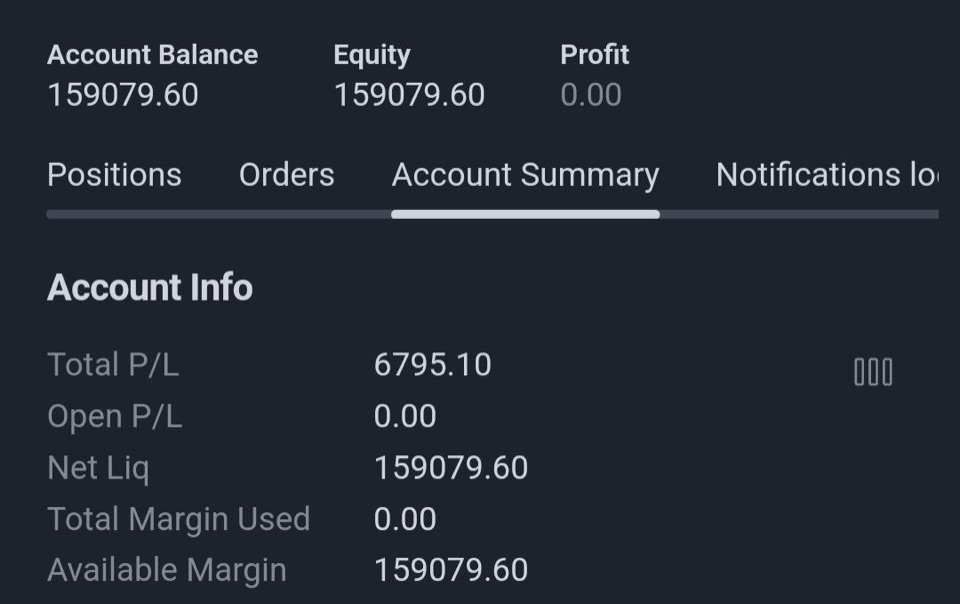This screenshot has height=604, width=960.
Task: Select the Account Summary tab
Action: click(525, 176)
